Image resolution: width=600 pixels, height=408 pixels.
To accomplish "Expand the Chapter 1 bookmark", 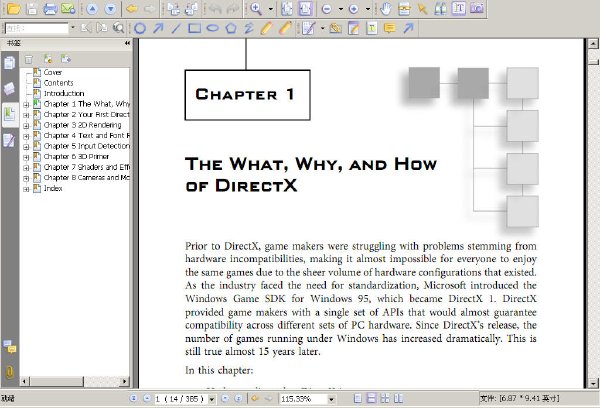I will tap(26, 104).
